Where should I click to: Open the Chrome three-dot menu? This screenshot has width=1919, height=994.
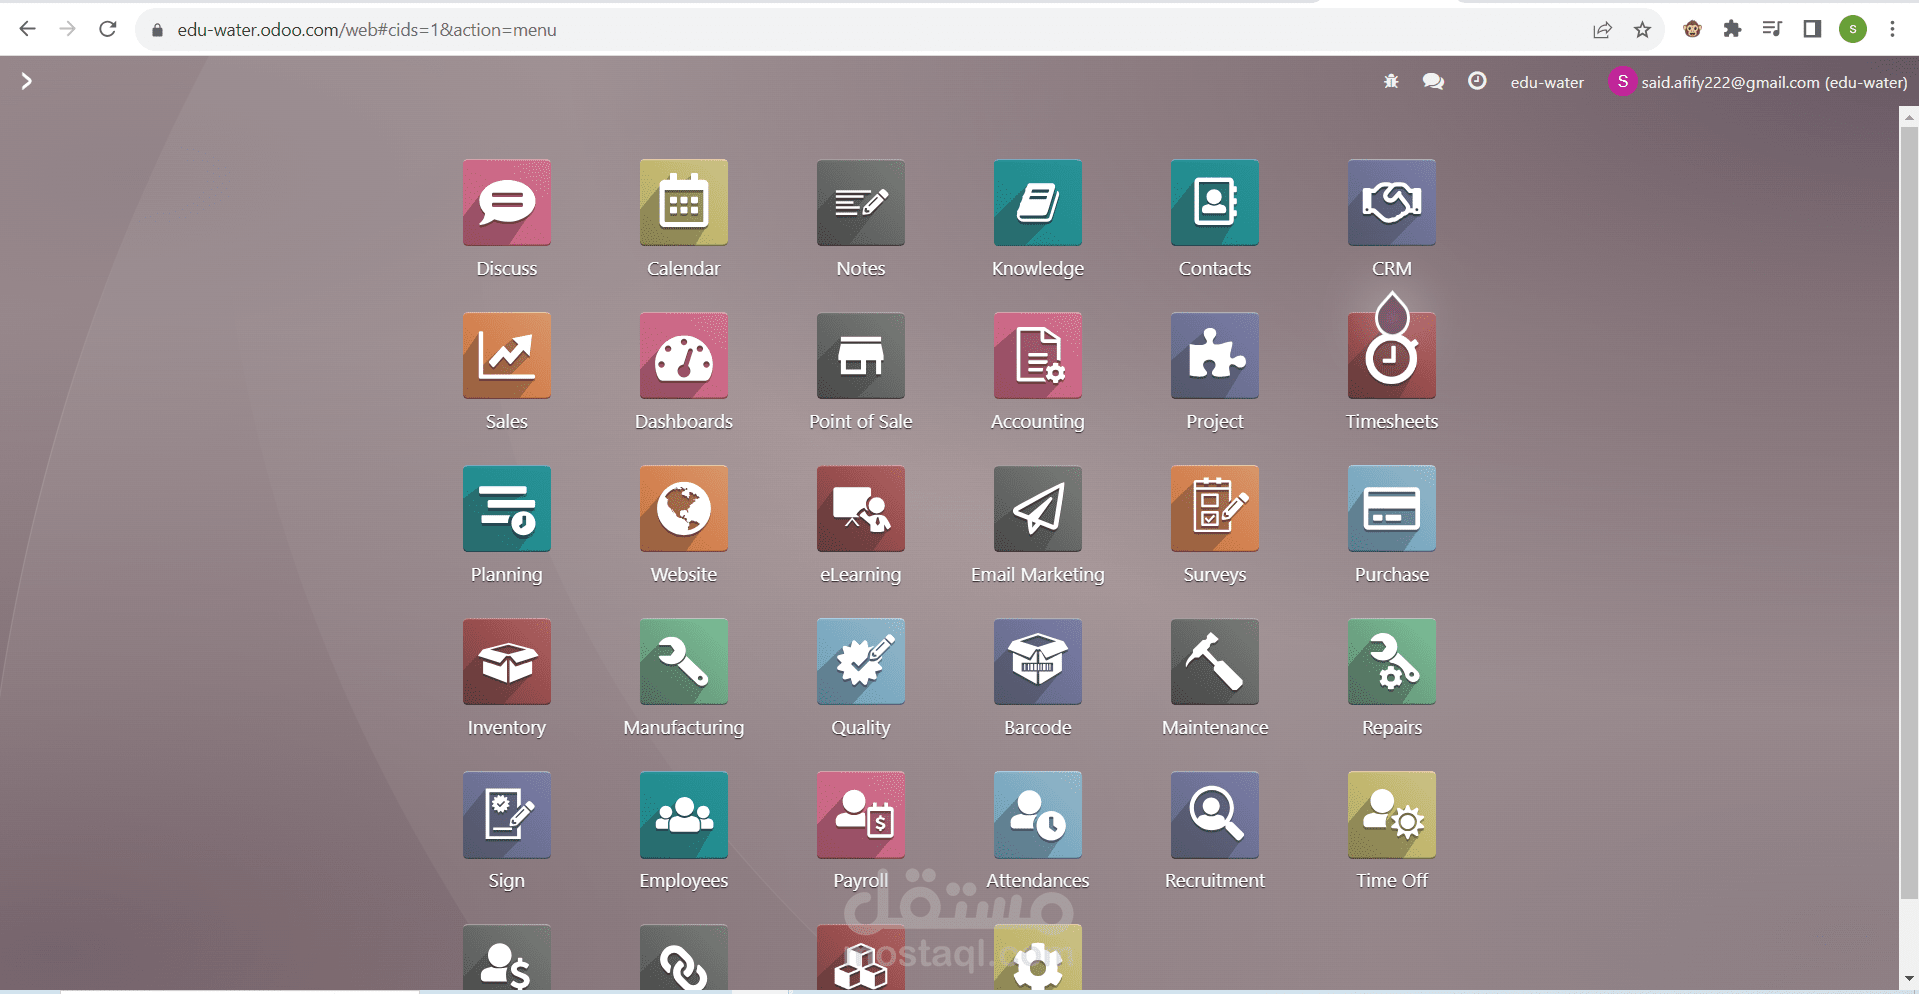[x=1892, y=29]
